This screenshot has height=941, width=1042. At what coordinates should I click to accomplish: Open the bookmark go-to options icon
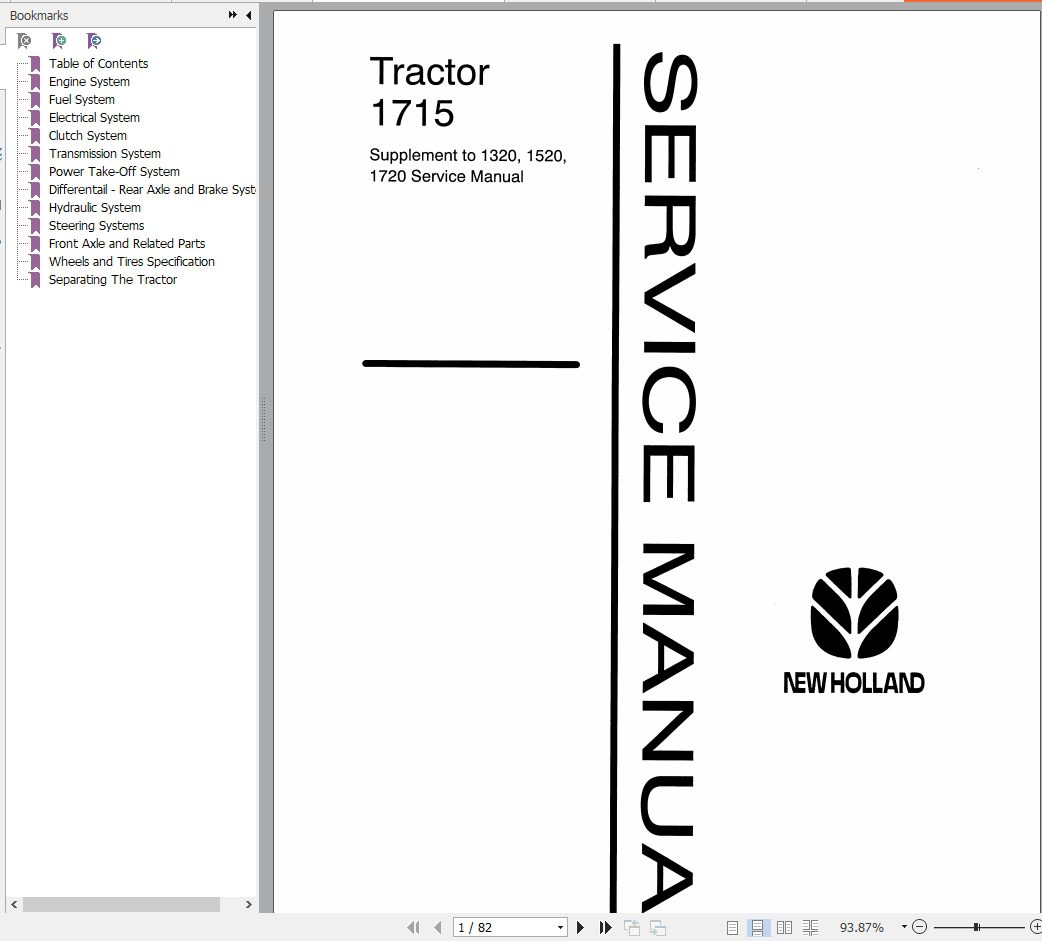coord(94,41)
